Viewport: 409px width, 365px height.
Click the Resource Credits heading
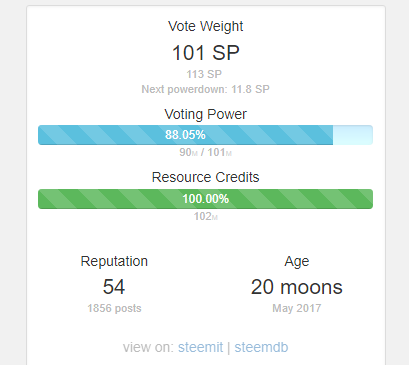click(206, 177)
